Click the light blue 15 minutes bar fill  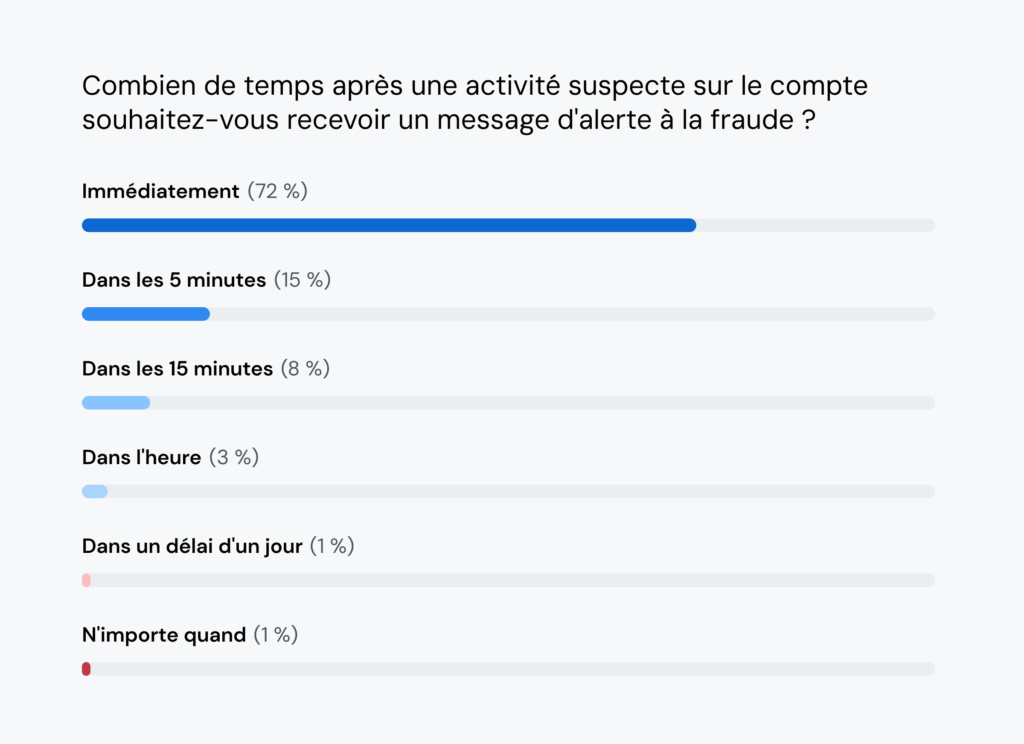[x=116, y=403]
